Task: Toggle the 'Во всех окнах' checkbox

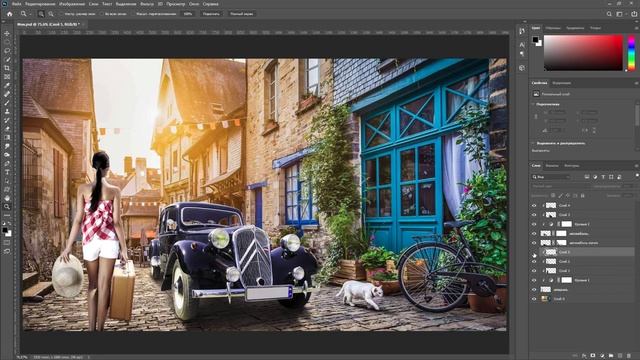Action: (102, 14)
